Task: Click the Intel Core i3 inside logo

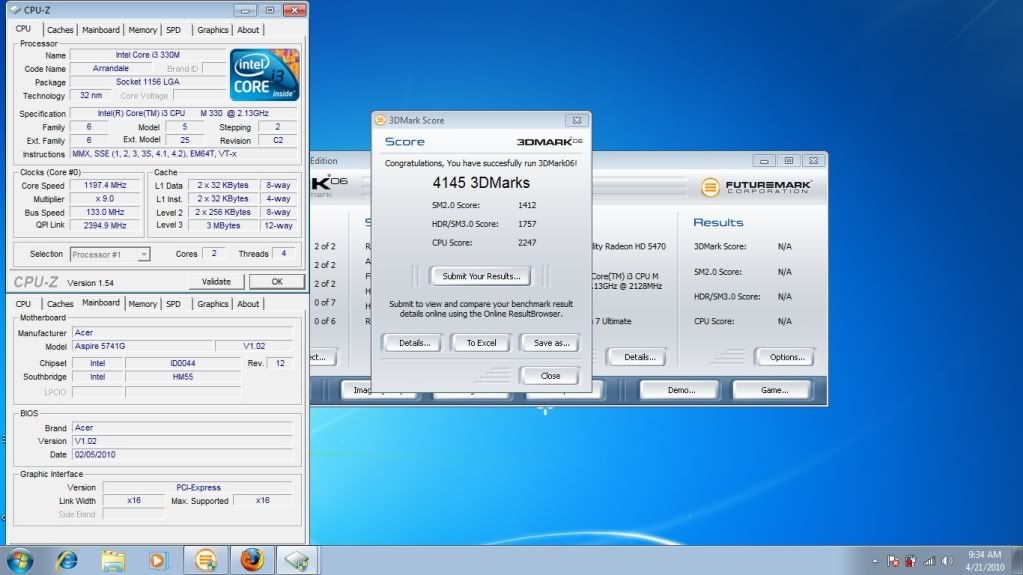Action: tap(264, 74)
